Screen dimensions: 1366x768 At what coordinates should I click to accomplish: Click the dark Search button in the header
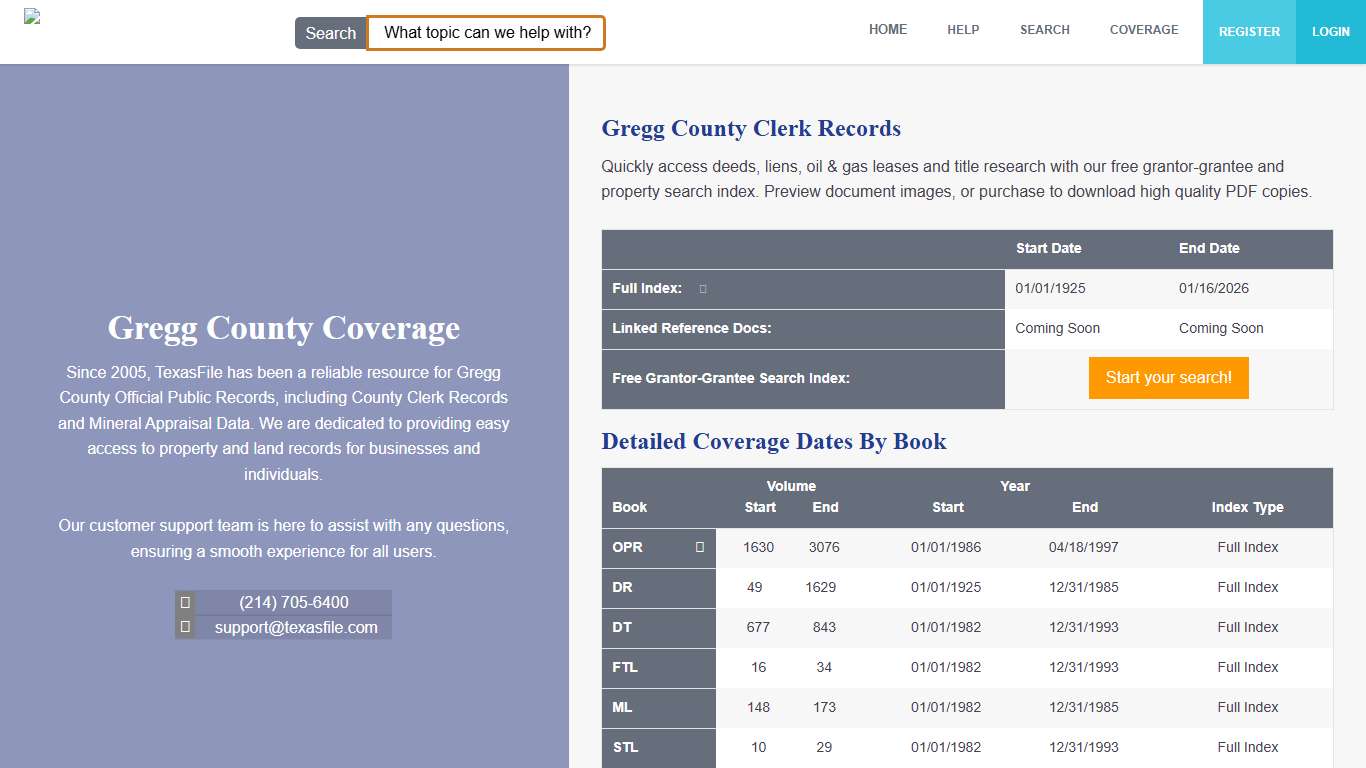(x=330, y=32)
